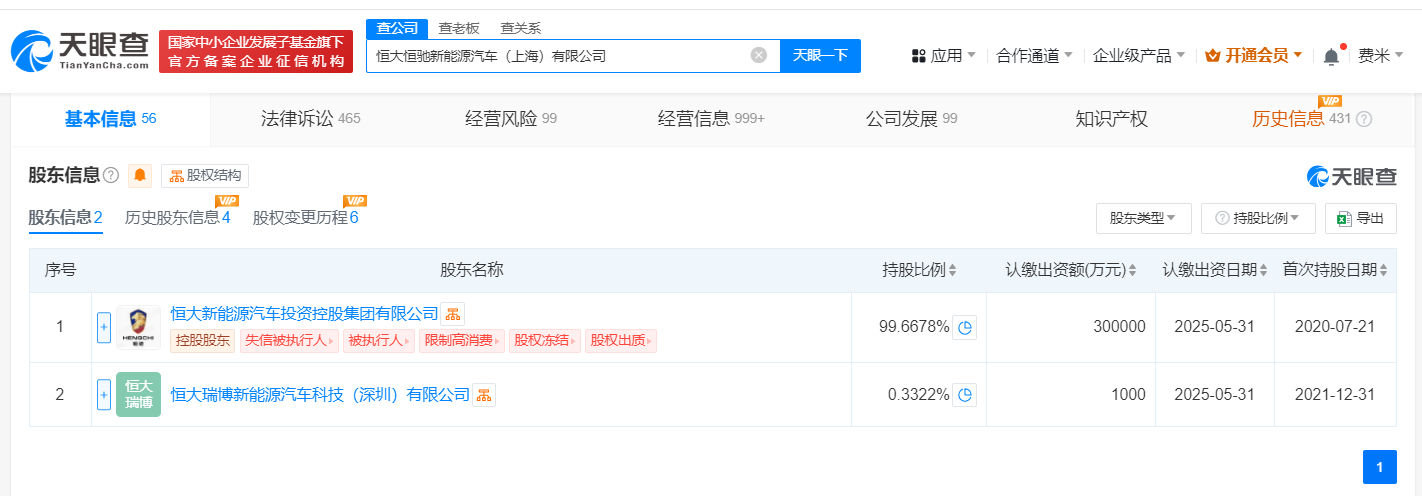Screen dimensions: 1422x496
Task: Select the 查公司 search mode tab
Action: coord(397,28)
